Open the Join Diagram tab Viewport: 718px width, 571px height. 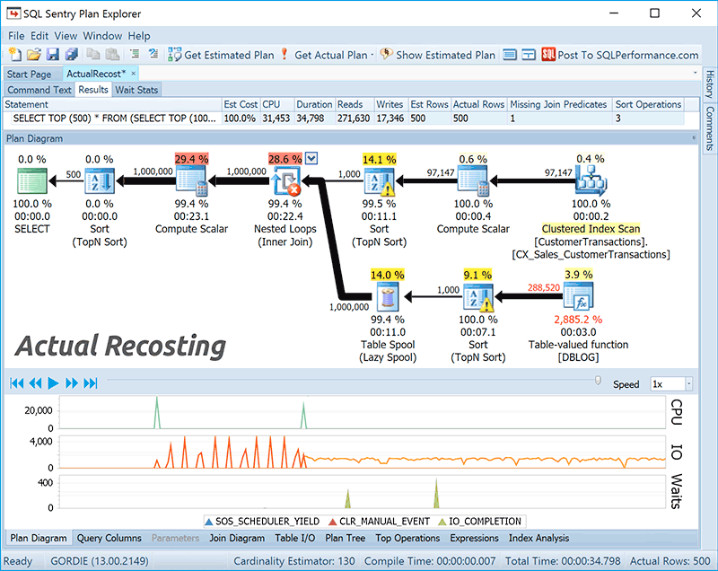point(237,538)
